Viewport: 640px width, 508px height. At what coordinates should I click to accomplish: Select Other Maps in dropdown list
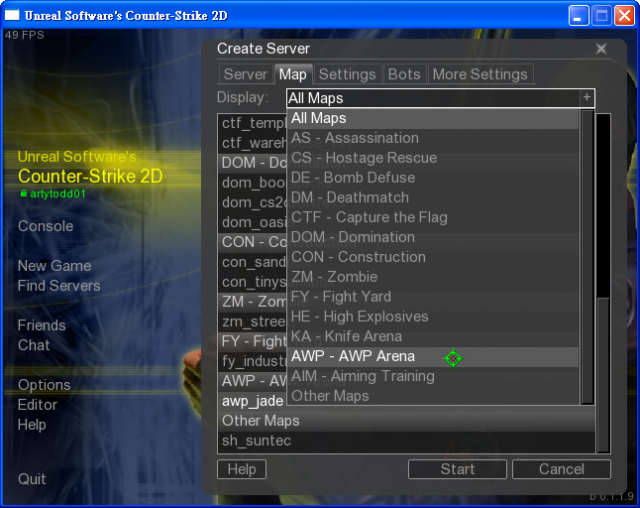433,396
